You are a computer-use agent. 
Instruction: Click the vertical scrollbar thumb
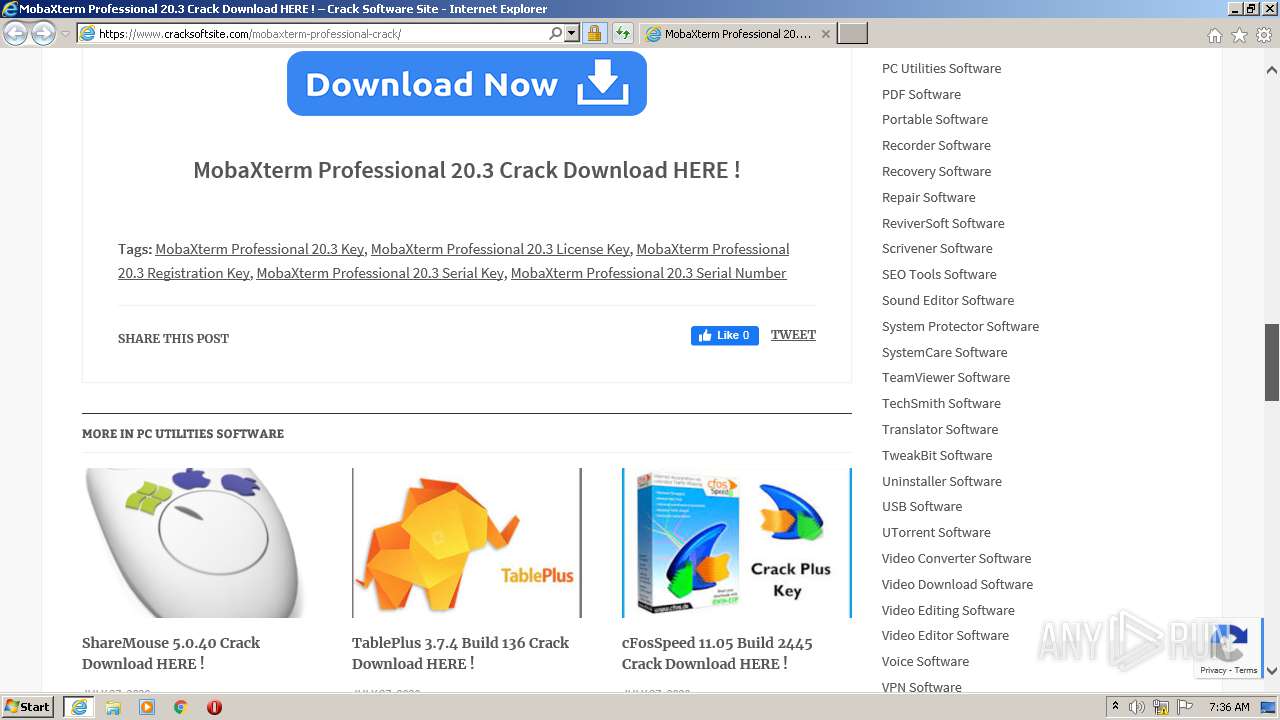click(x=1272, y=363)
